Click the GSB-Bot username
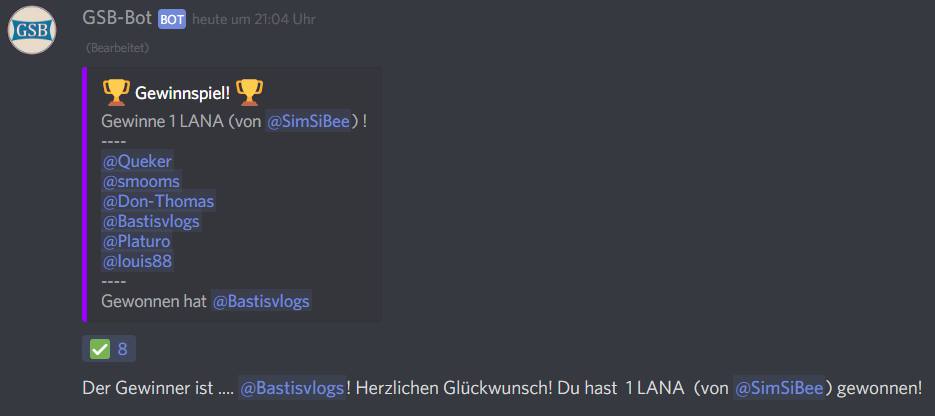 pos(117,18)
